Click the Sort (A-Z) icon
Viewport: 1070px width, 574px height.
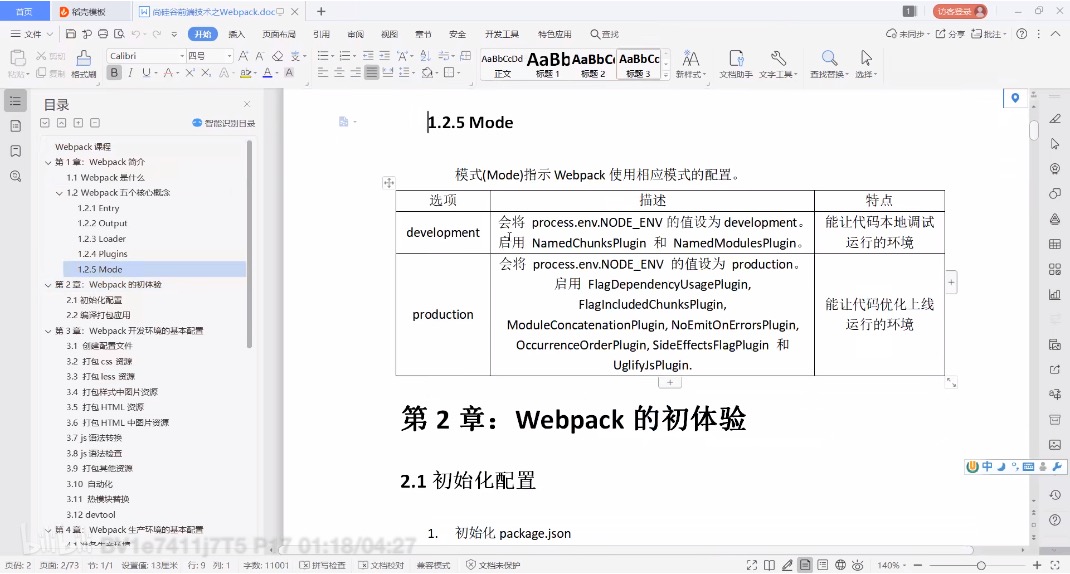pos(426,56)
